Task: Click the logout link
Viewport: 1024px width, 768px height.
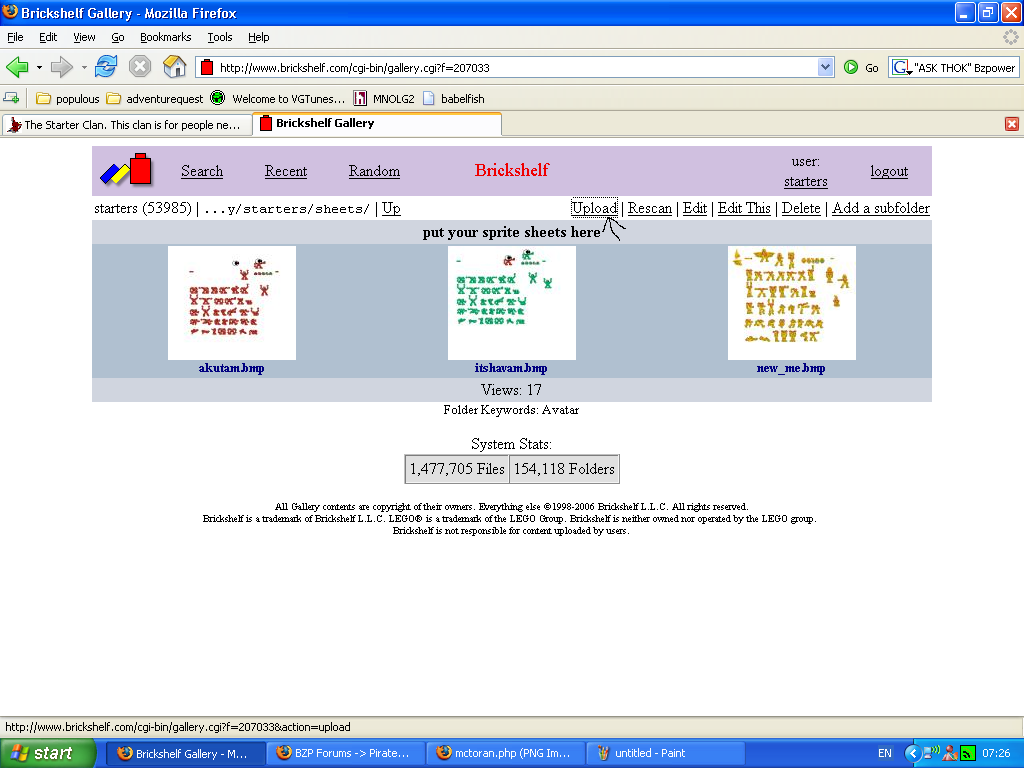Action: coord(889,171)
